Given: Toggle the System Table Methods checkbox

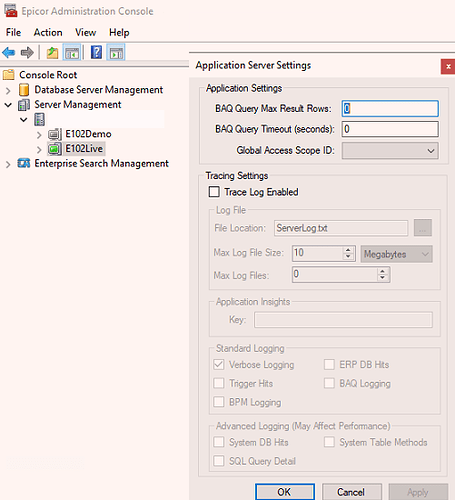Looking at the screenshot, I should click(x=329, y=442).
